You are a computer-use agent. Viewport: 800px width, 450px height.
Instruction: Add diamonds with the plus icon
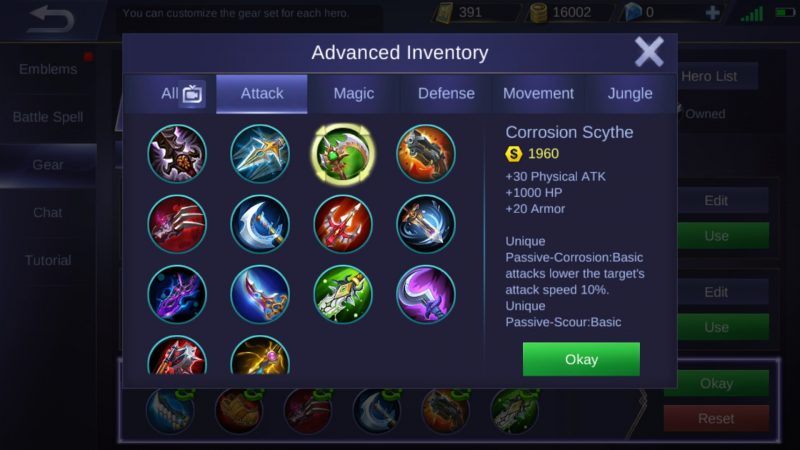pyautogui.click(x=713, y=12)
